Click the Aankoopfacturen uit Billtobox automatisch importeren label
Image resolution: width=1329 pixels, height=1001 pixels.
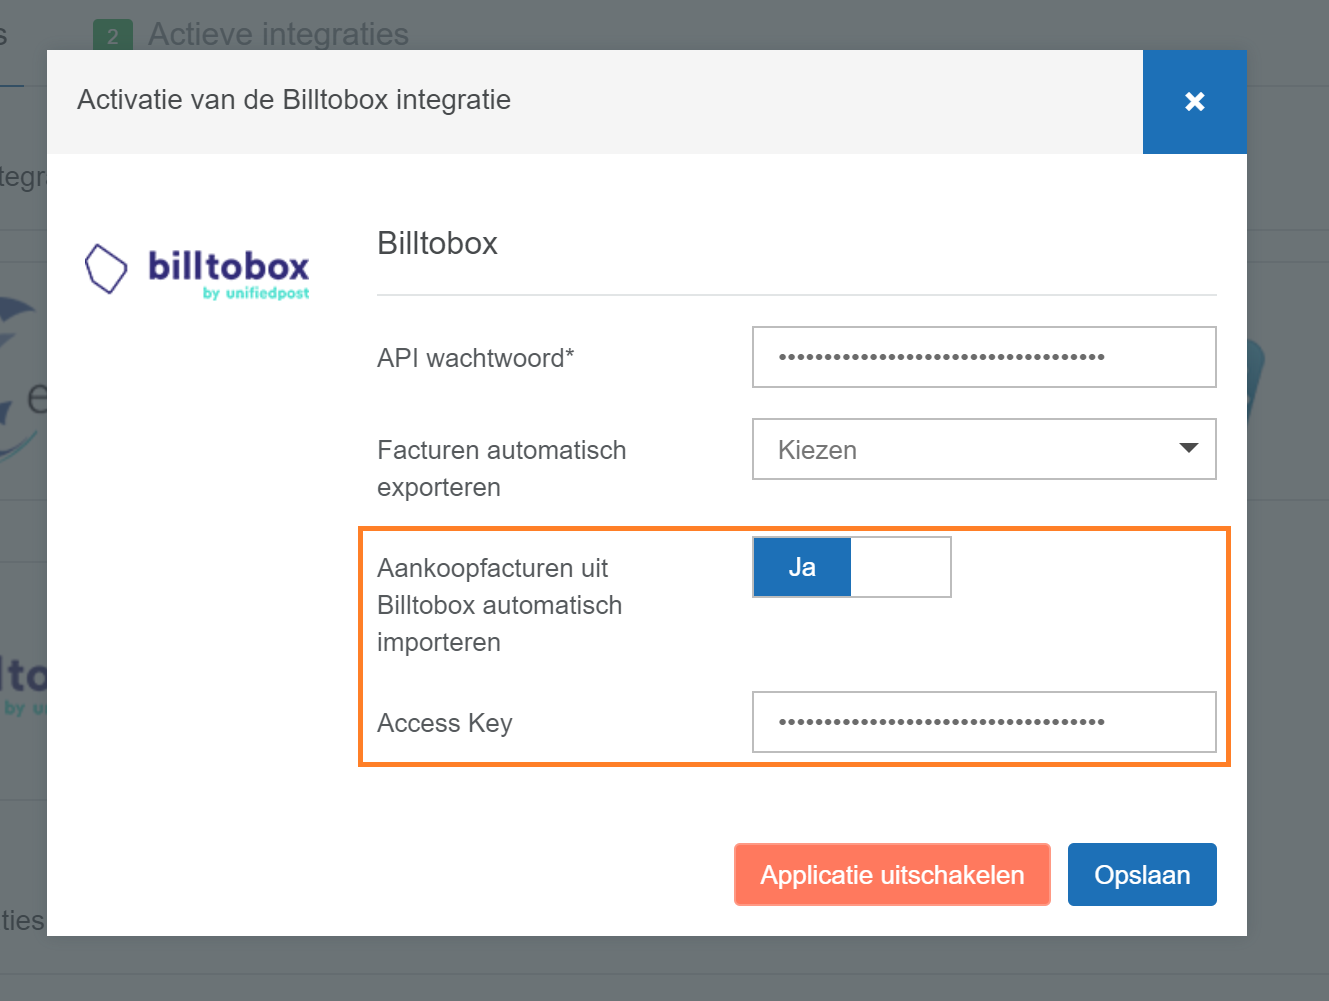tap(500, 605)
